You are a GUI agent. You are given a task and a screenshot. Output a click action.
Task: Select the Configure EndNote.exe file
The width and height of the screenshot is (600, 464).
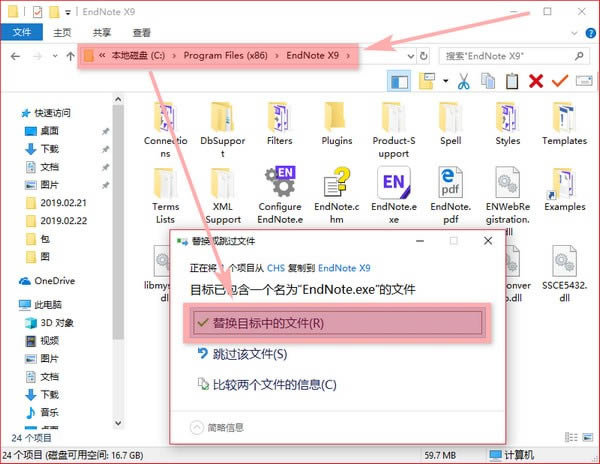tap(280, 196)
